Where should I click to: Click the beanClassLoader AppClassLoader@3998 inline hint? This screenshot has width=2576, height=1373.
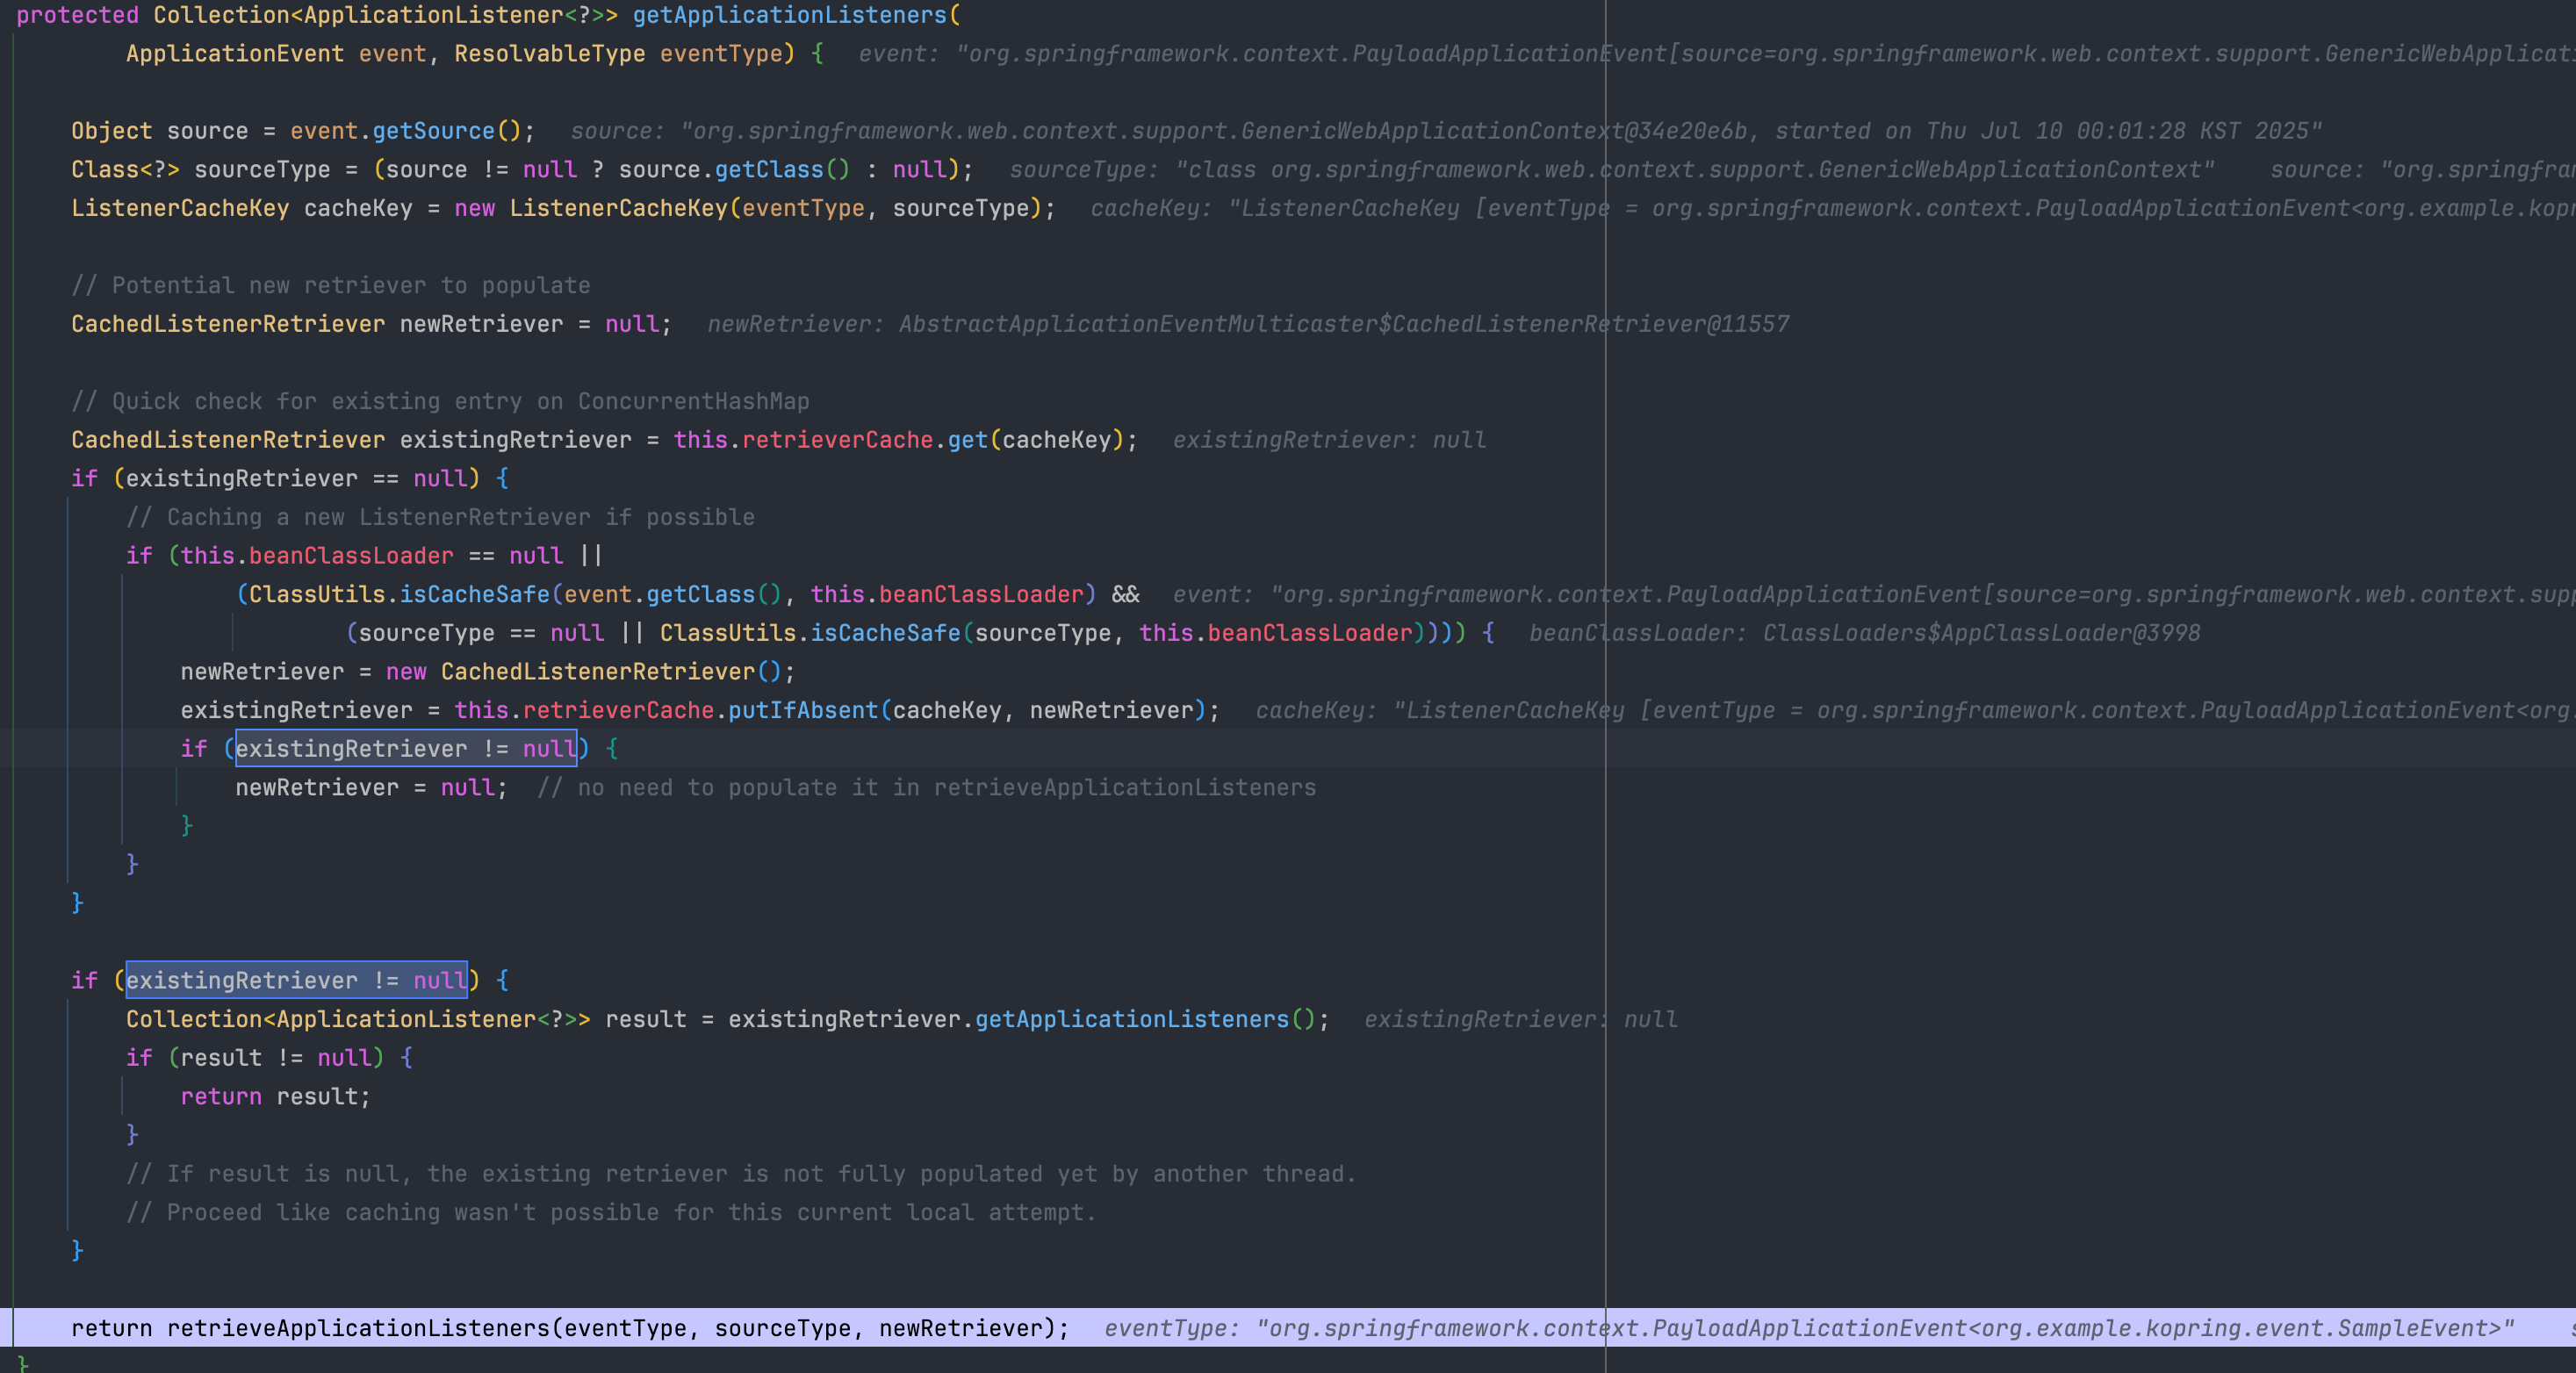1864,633
